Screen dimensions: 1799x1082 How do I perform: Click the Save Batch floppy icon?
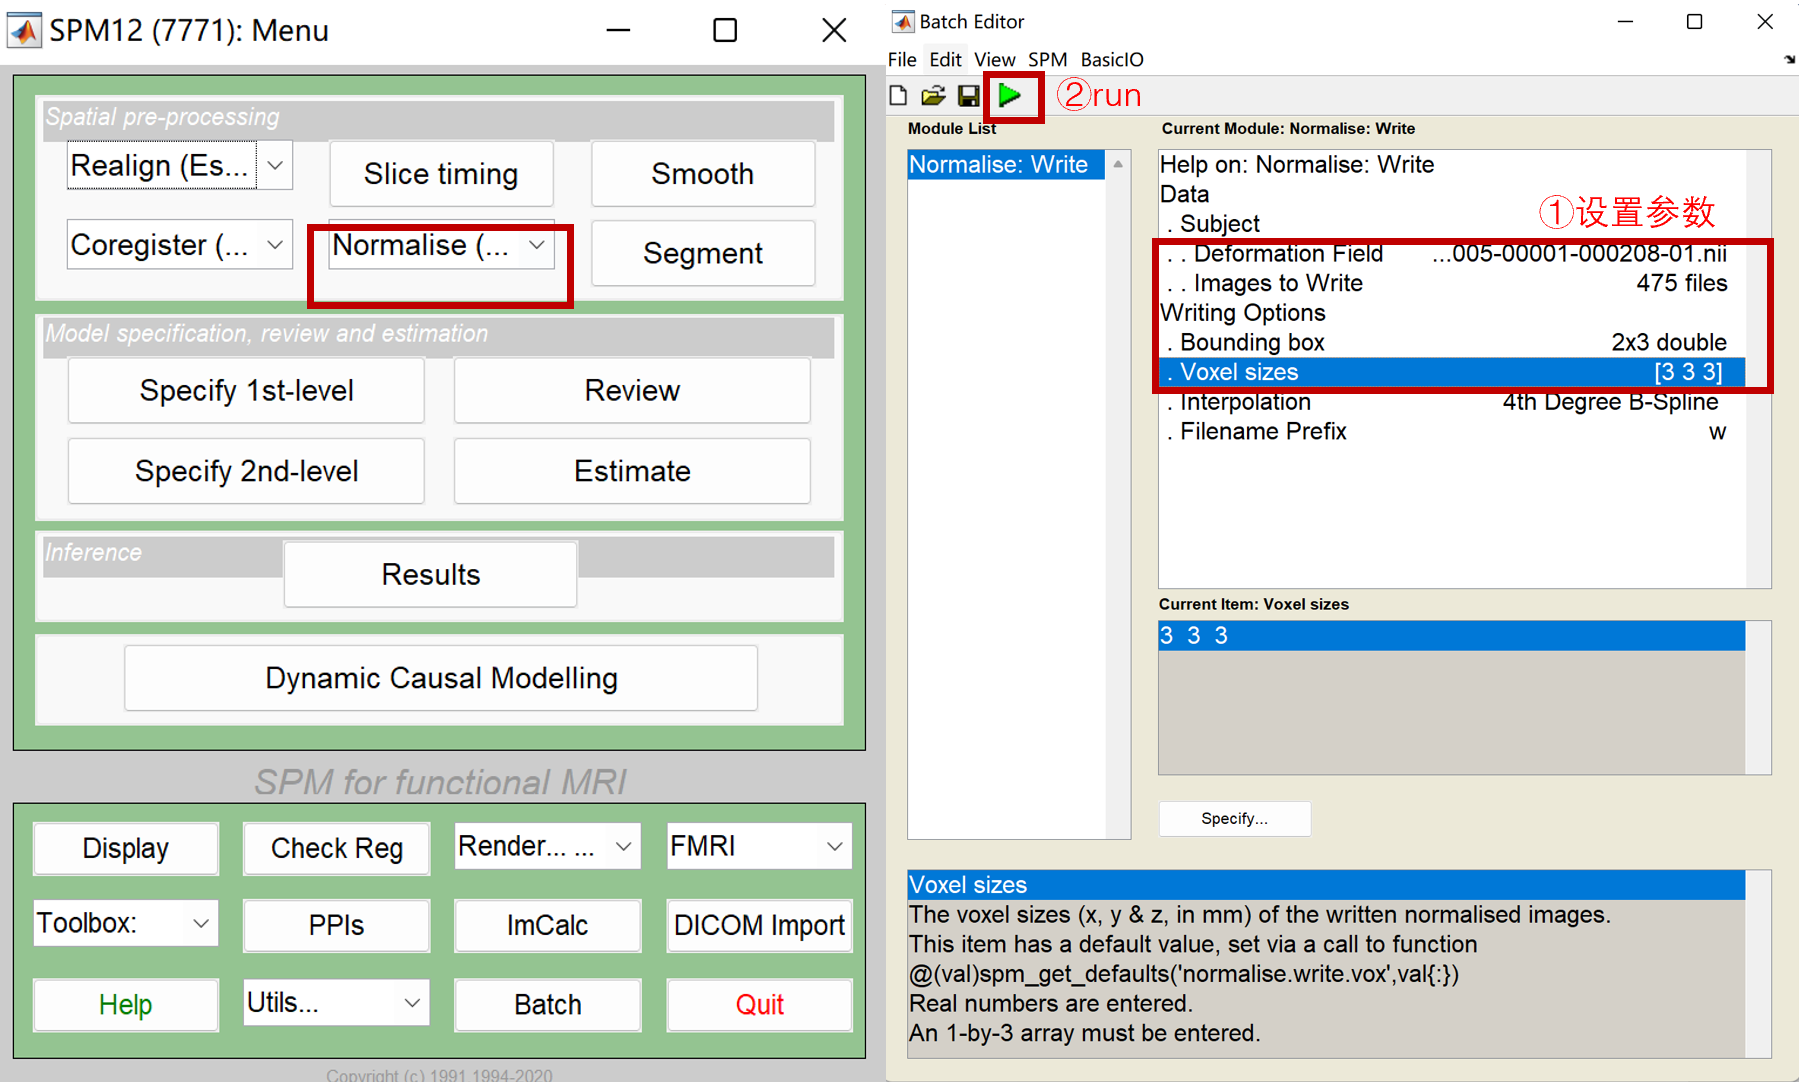point(968,96)
